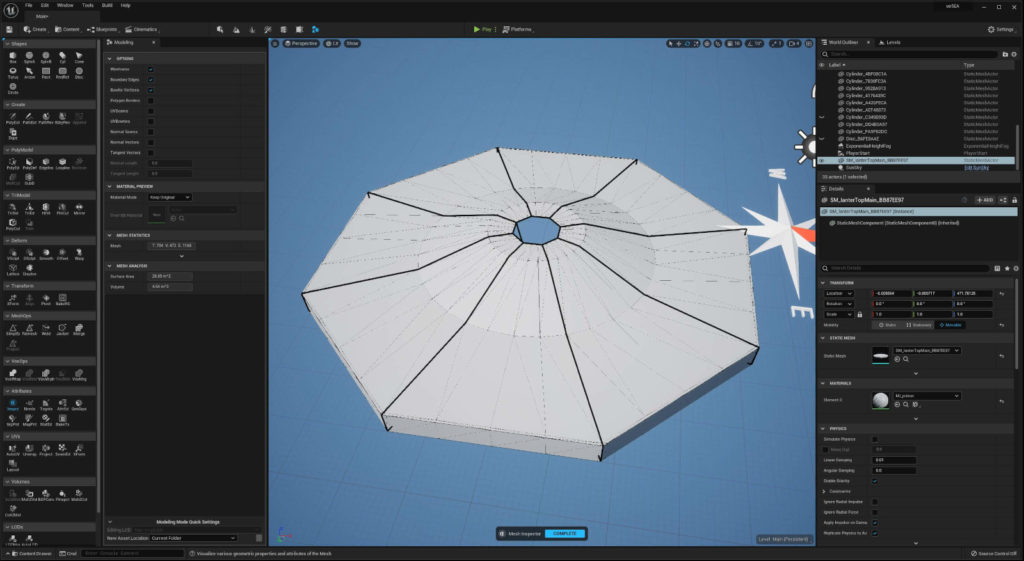The width and height of the screenshot is (1024, 561).
Task: Toggle the Simulate Physics checkbox
Action: tap(875, 440)
